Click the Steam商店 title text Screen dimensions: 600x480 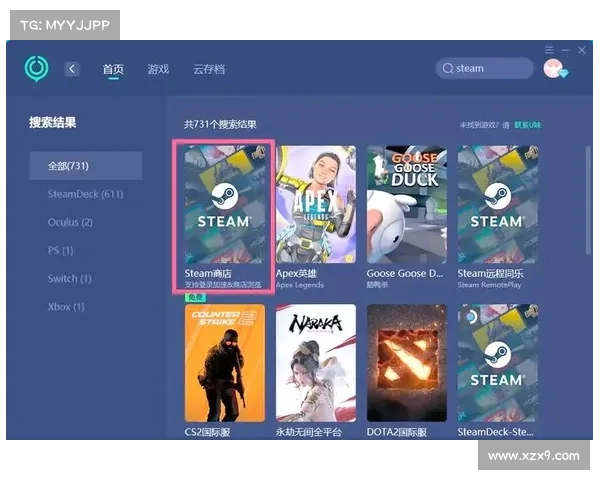point(208,274)
